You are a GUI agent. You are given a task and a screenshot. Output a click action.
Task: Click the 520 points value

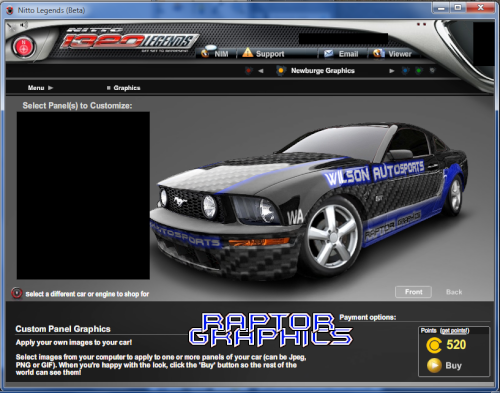tap(456, 345)
